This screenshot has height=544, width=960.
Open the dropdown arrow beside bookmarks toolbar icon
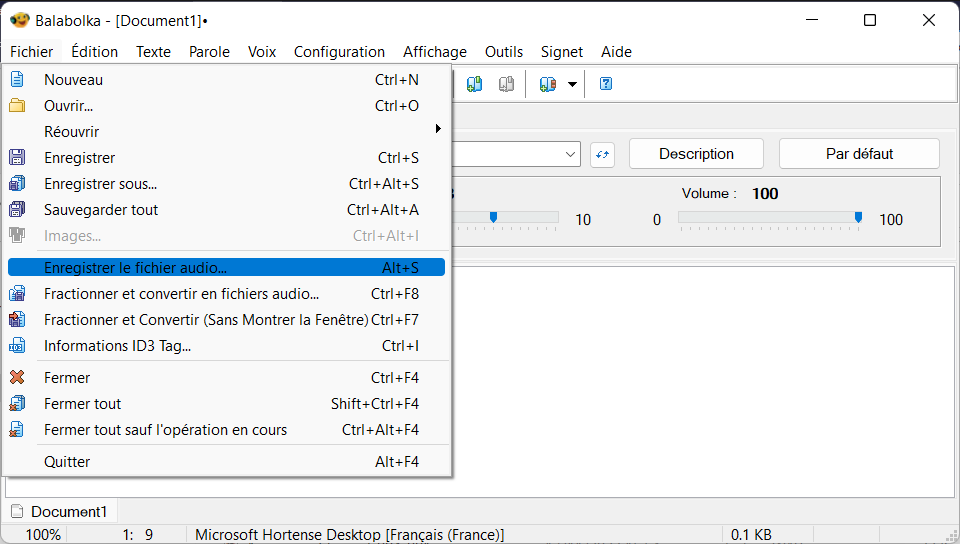click(x=572, y=85)
